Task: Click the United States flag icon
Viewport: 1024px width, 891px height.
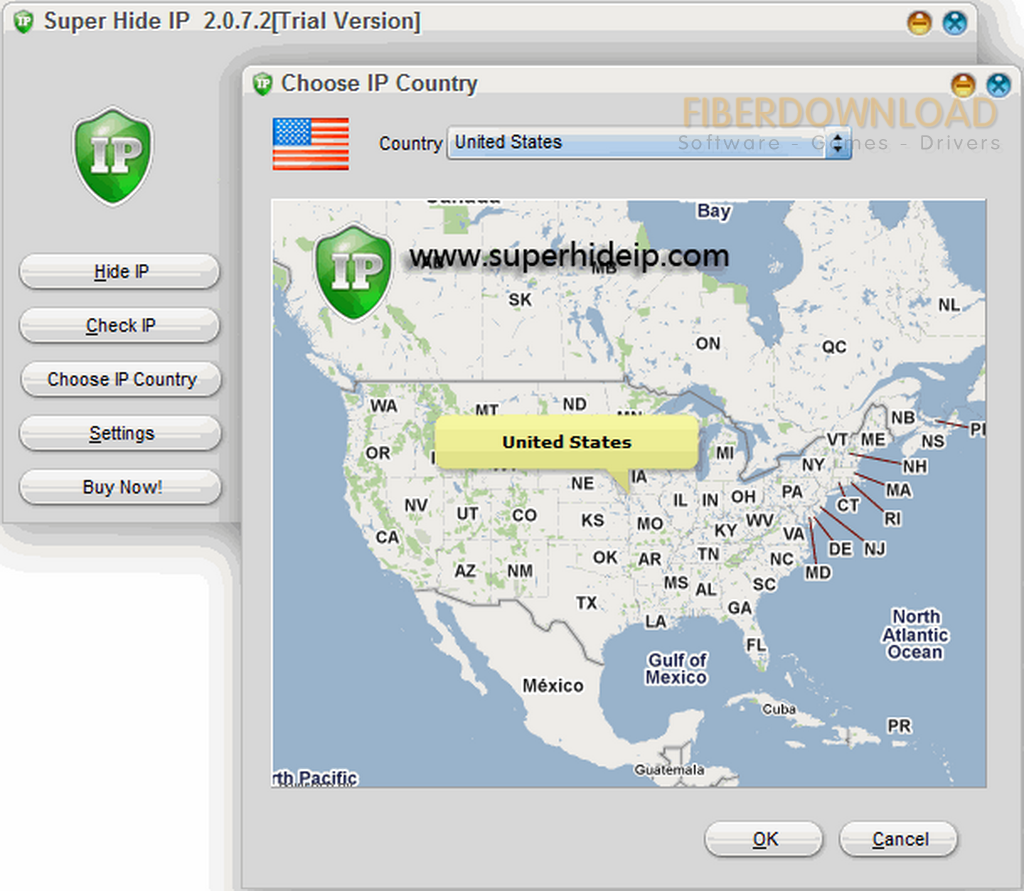Action: click(x=311, y=144)
